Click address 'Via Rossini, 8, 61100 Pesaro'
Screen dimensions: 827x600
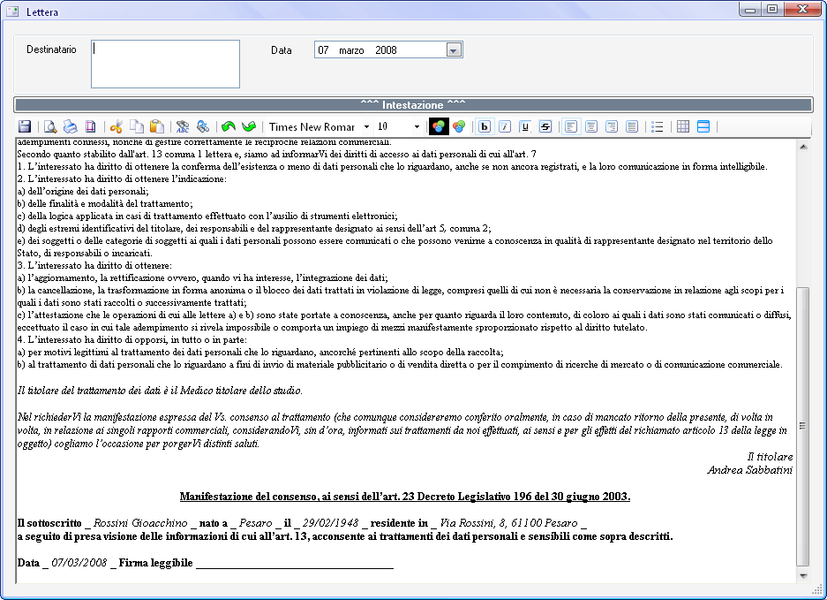pyautogui.click(x=508, y=523)
